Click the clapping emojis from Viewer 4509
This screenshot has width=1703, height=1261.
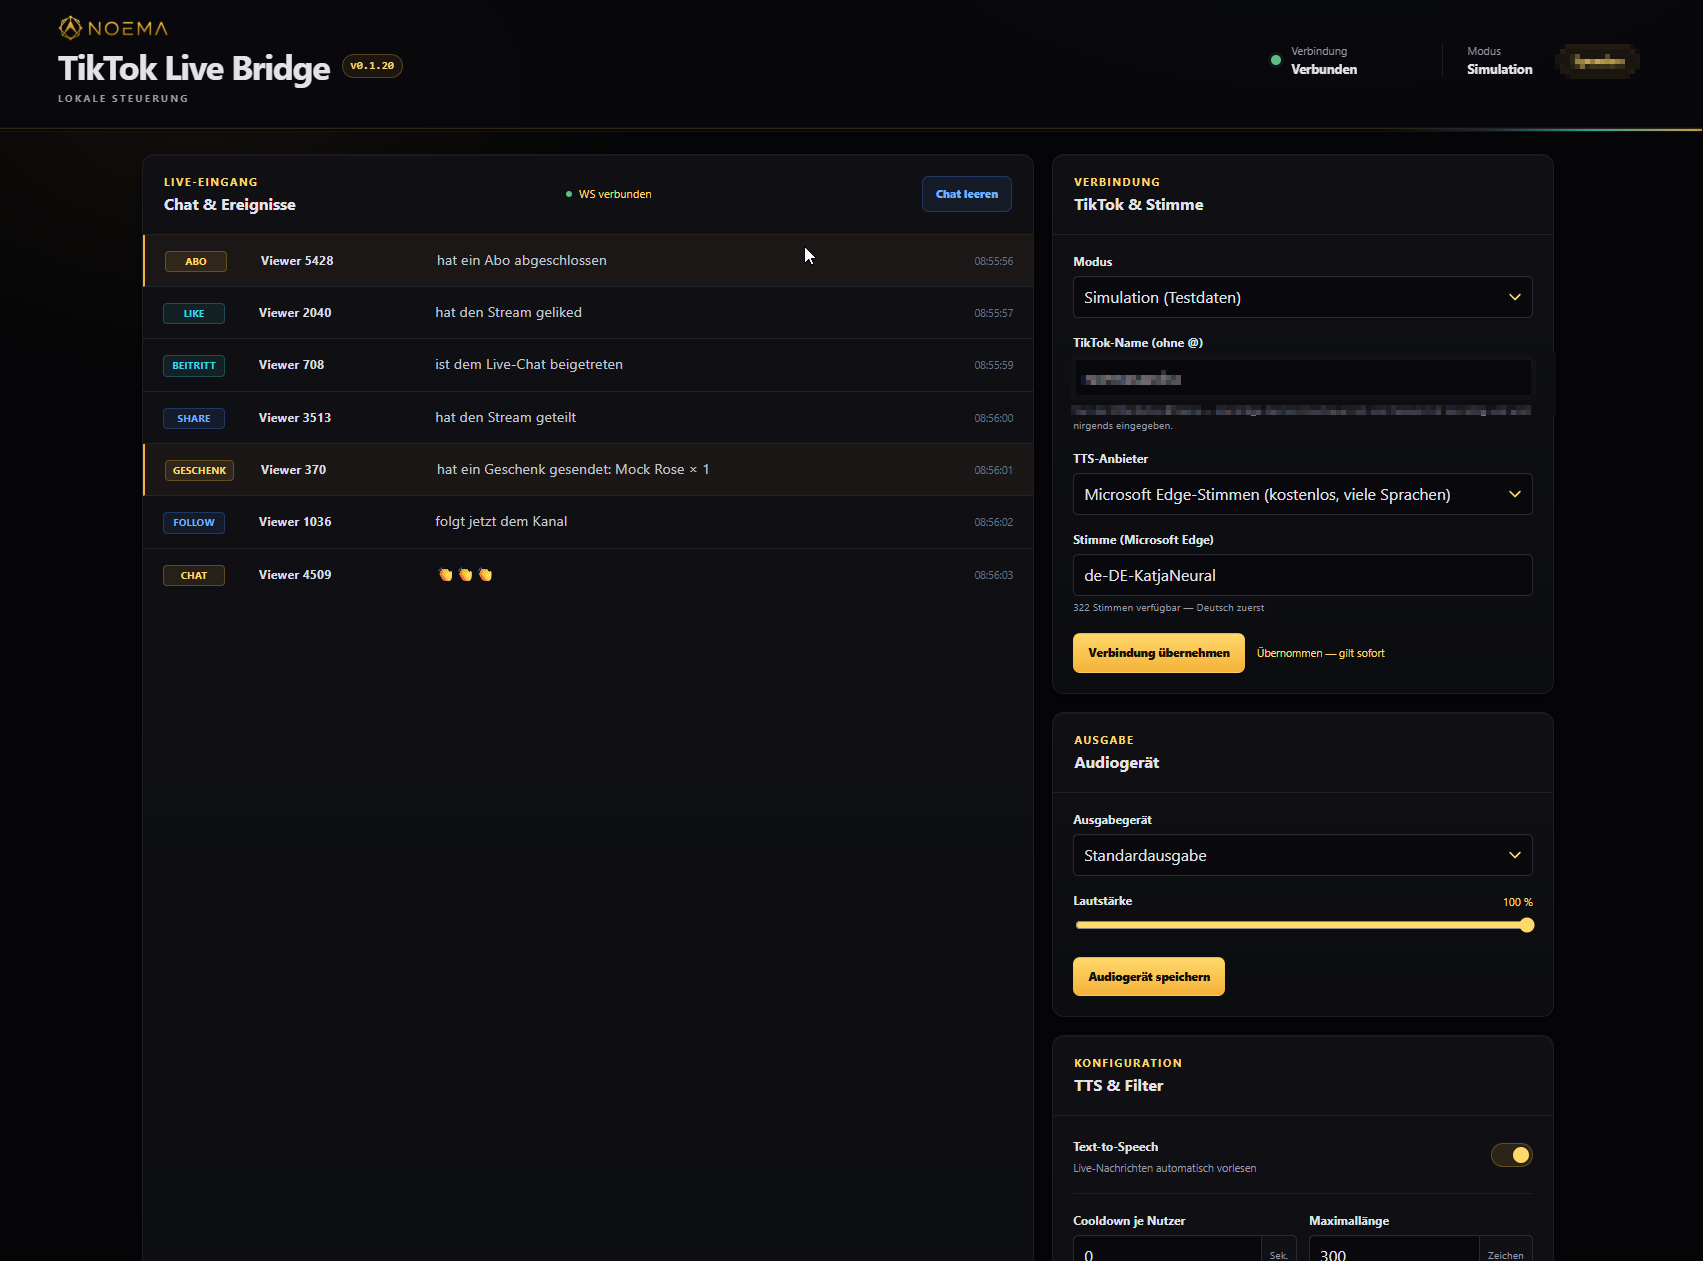[x=465, y=575]
